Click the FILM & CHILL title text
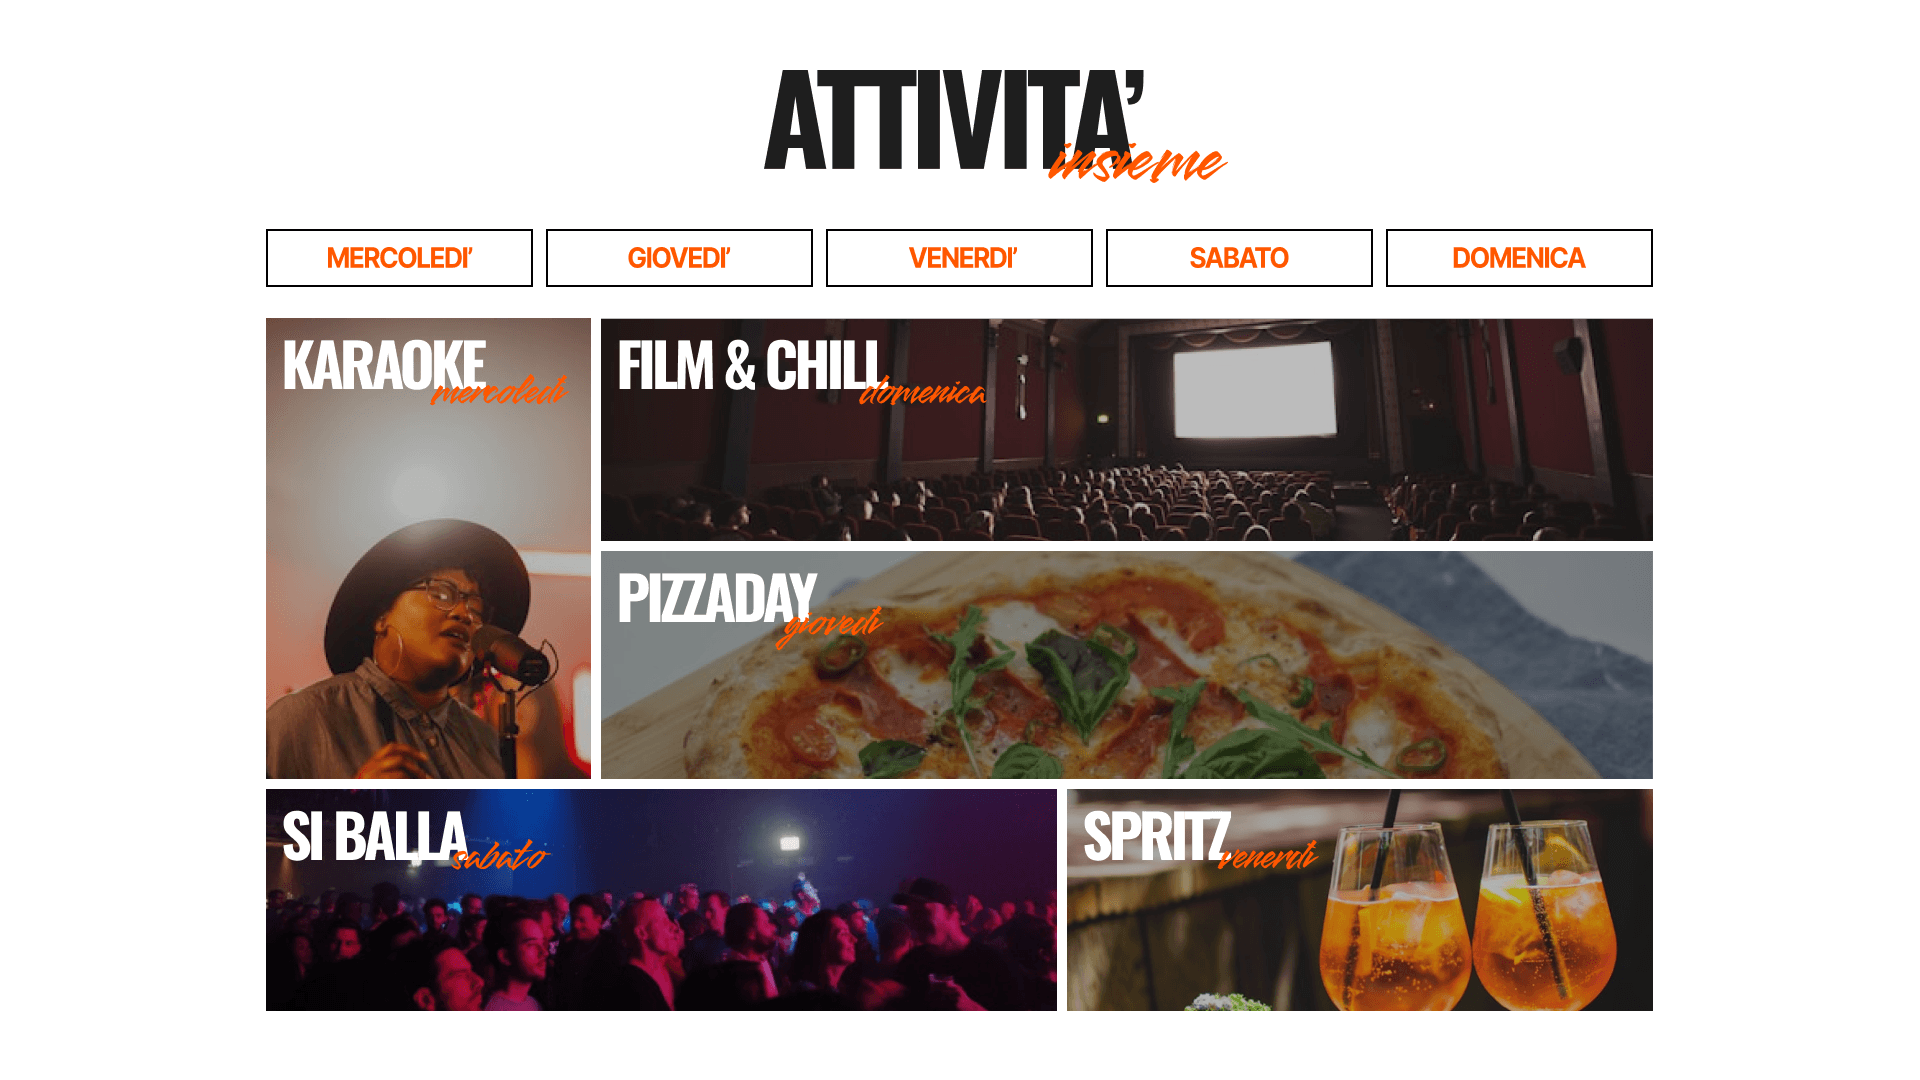This screenshot has height=1080, width=1920. click(x=751, y=365)
